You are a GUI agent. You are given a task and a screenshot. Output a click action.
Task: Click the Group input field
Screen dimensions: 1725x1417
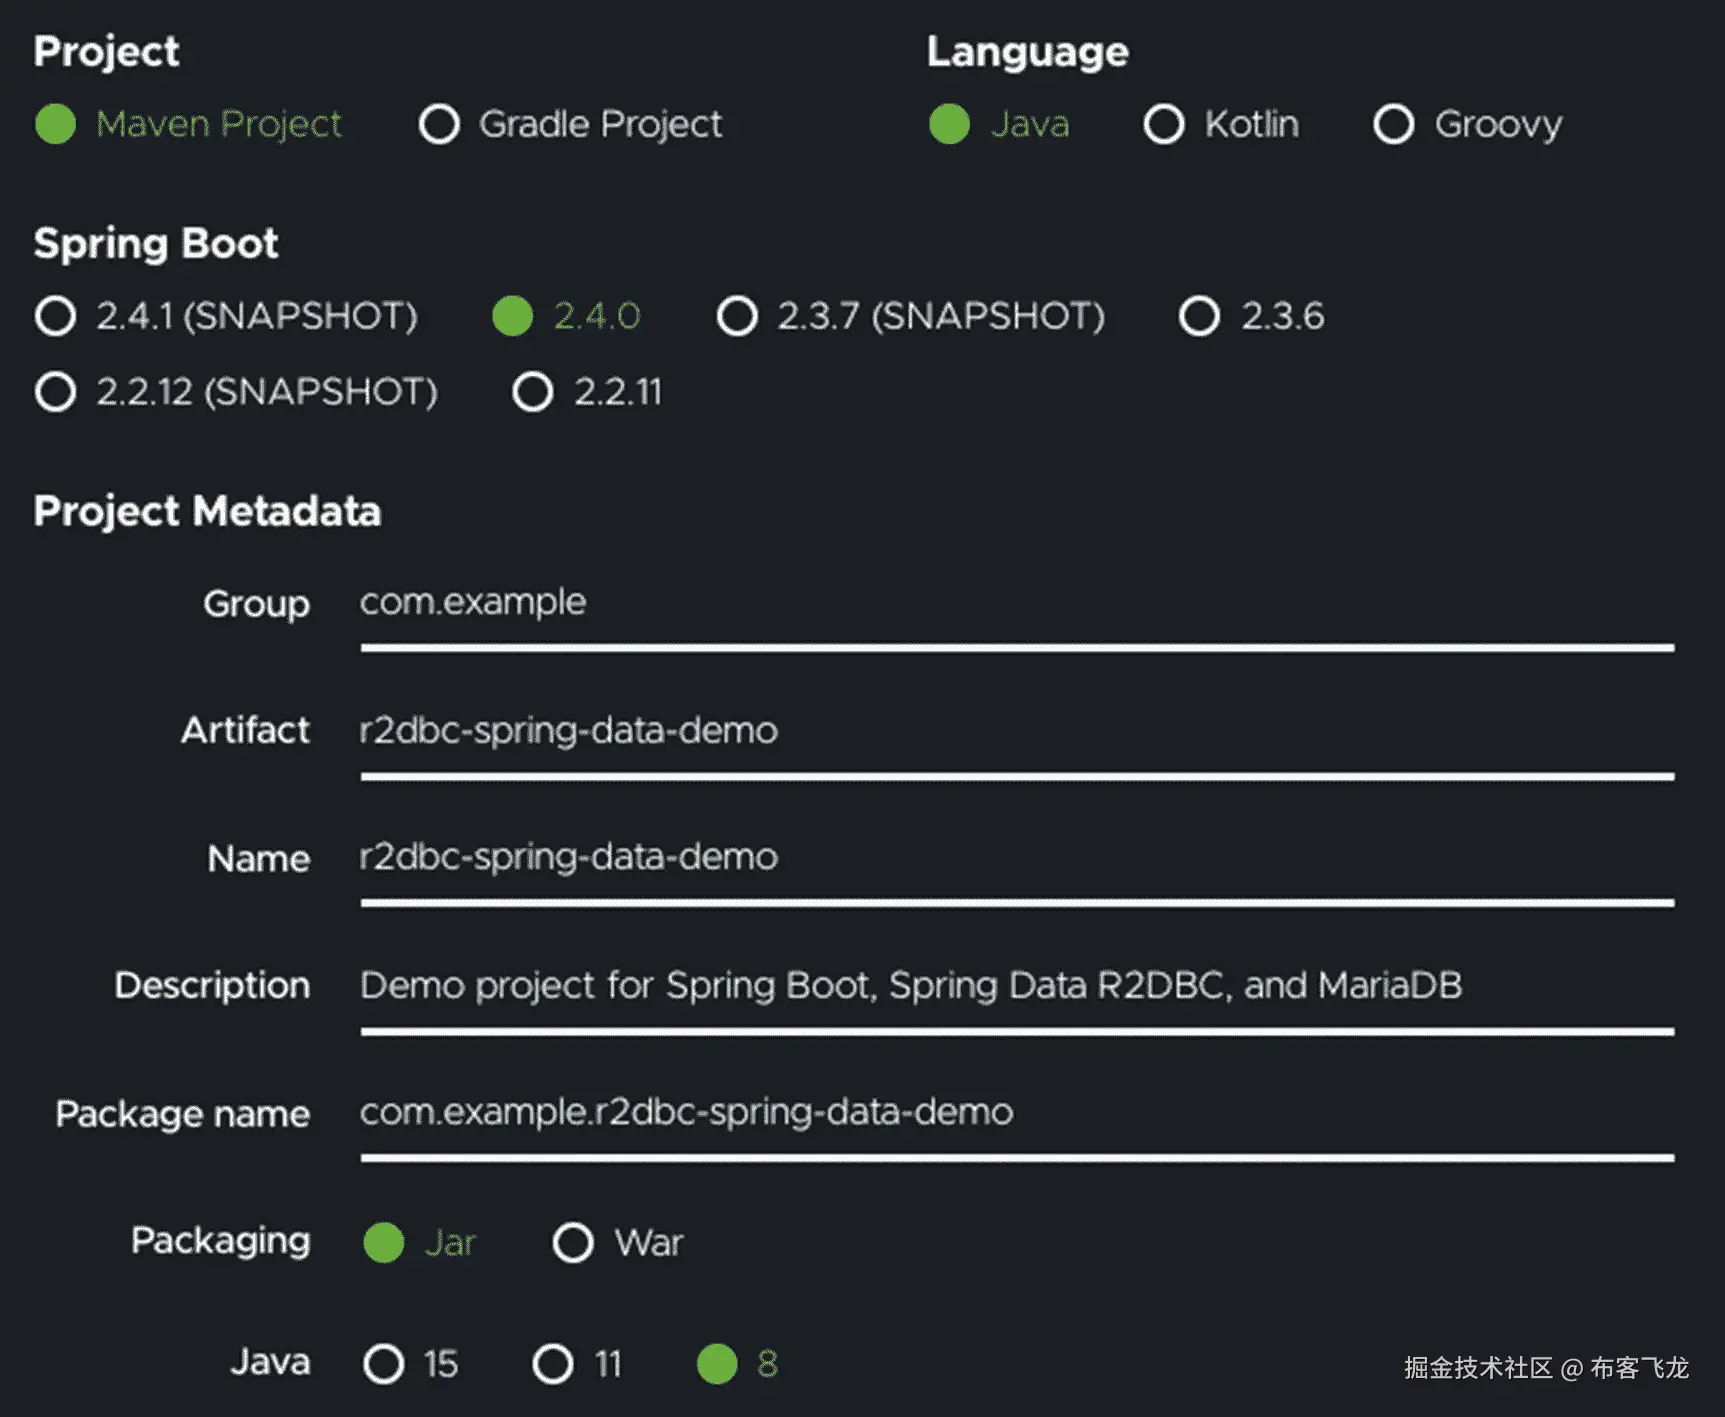coord(1015,604)
